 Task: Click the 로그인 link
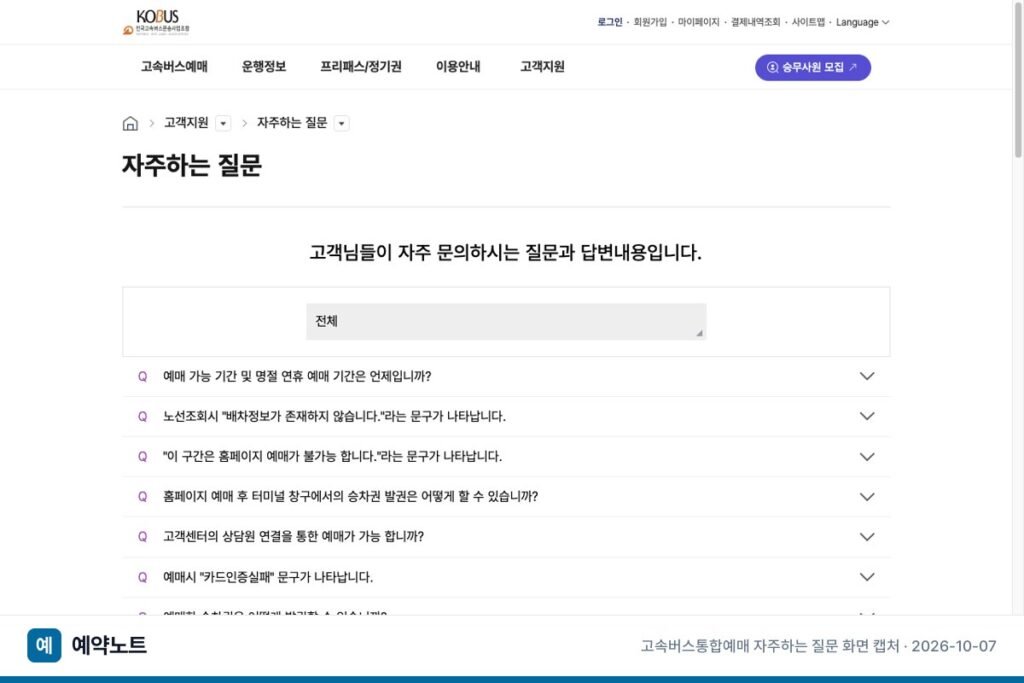[x=610, y=22]
